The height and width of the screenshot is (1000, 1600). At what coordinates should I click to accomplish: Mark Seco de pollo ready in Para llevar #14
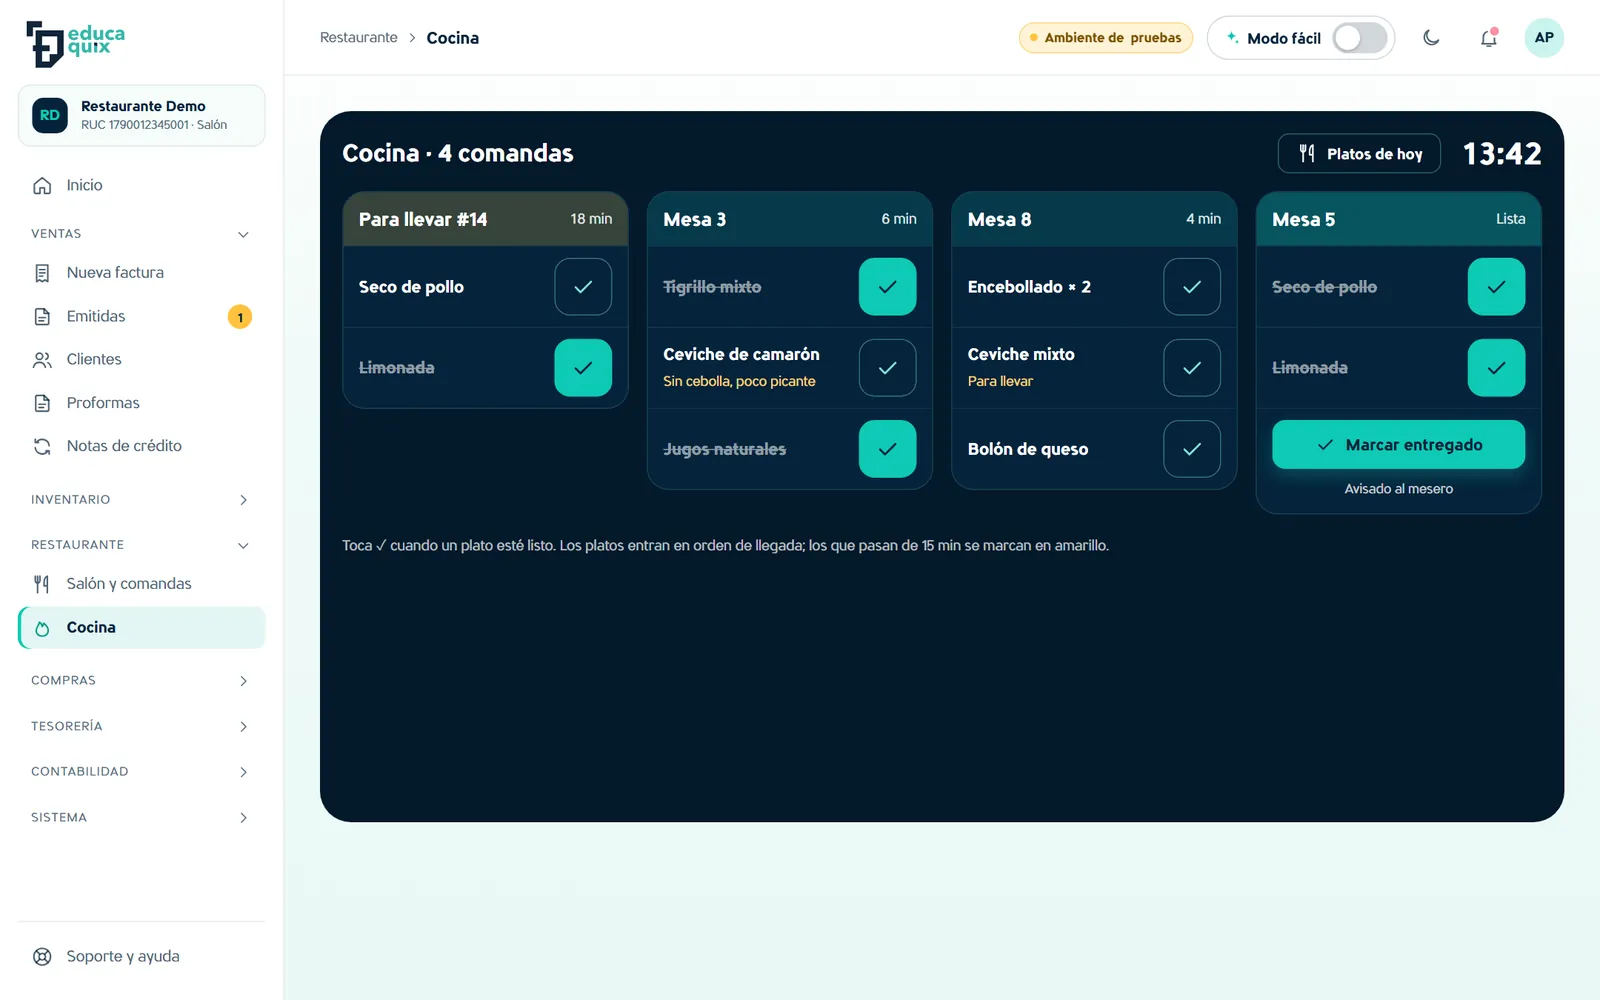coord(583,287)
